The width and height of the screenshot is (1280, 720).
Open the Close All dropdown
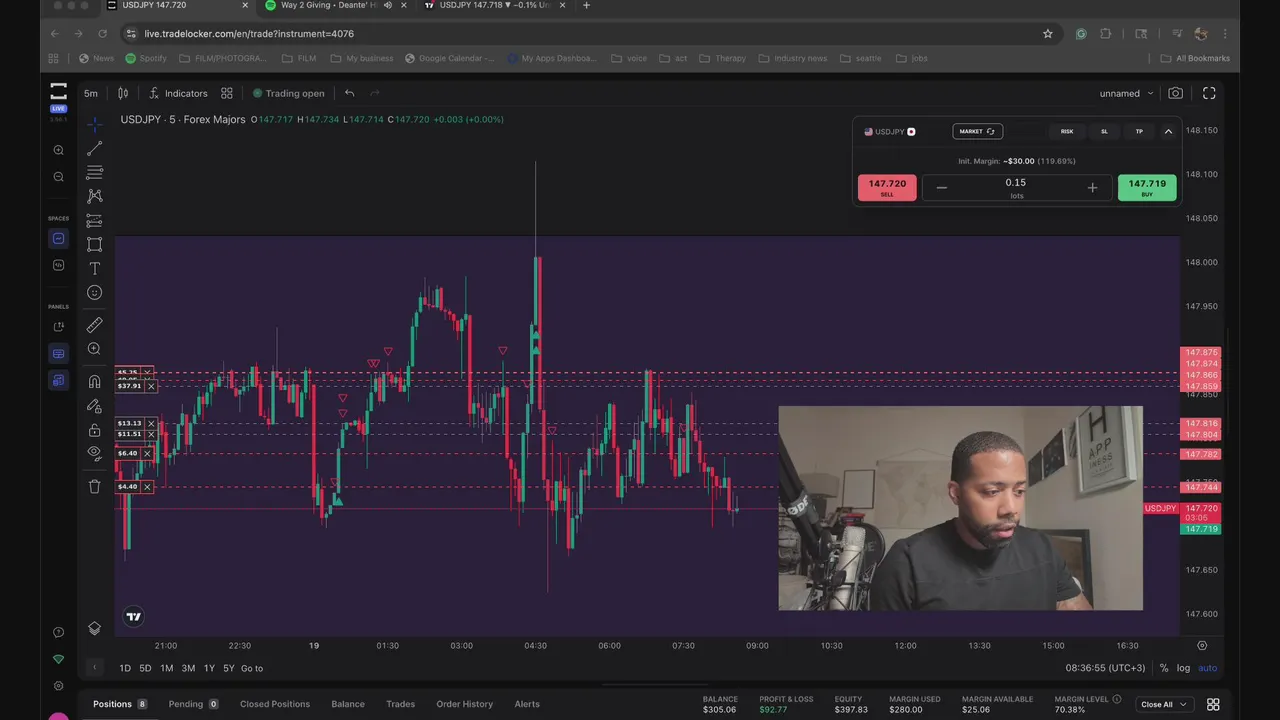pos(1165,704)
